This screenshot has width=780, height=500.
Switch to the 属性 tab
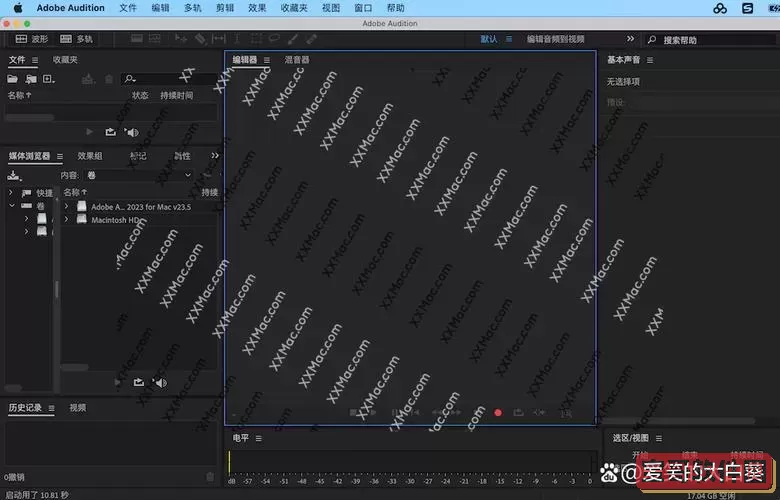click(x=182, y=156)
